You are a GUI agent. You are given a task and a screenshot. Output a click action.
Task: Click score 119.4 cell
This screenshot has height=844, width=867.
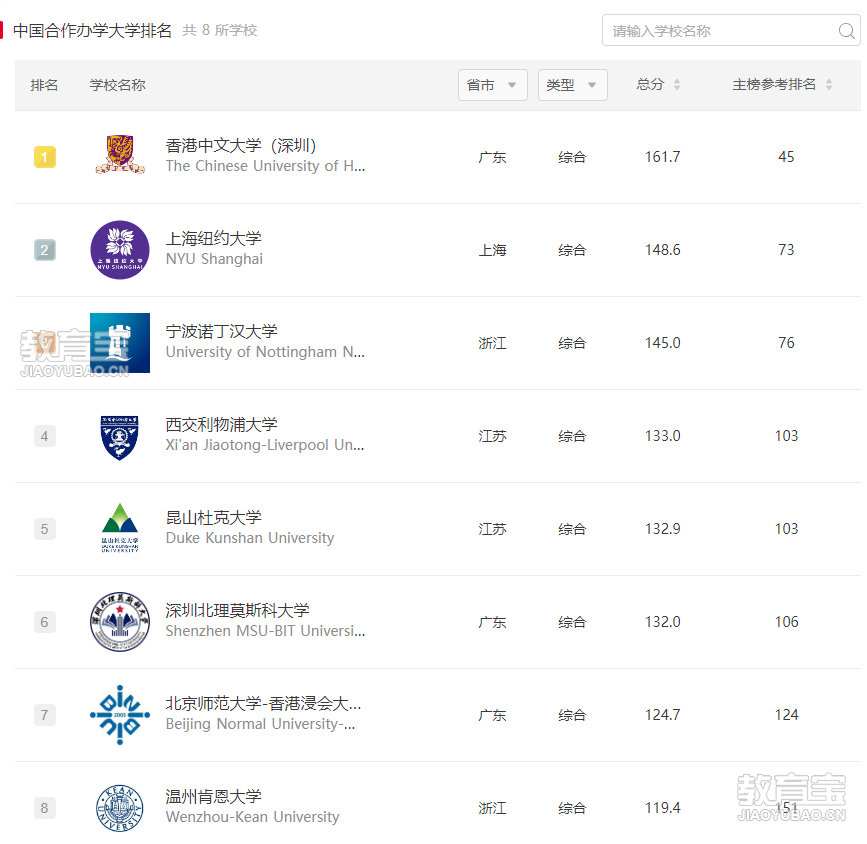coord(662,807)
